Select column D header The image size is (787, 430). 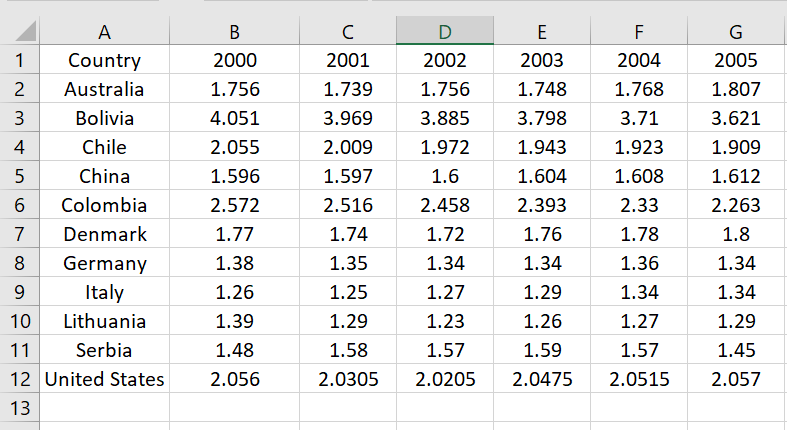click(x=445, y=32)
